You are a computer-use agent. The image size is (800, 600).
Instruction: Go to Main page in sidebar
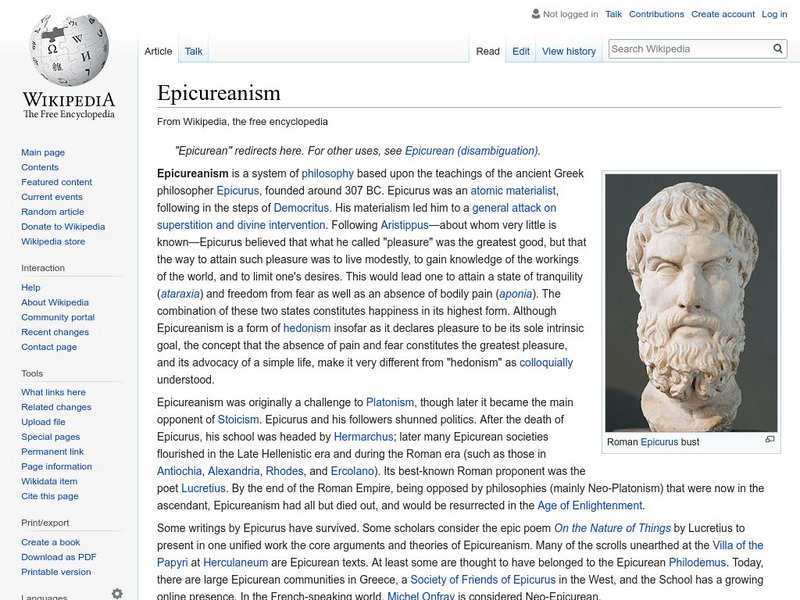click(x=43, y=152)
